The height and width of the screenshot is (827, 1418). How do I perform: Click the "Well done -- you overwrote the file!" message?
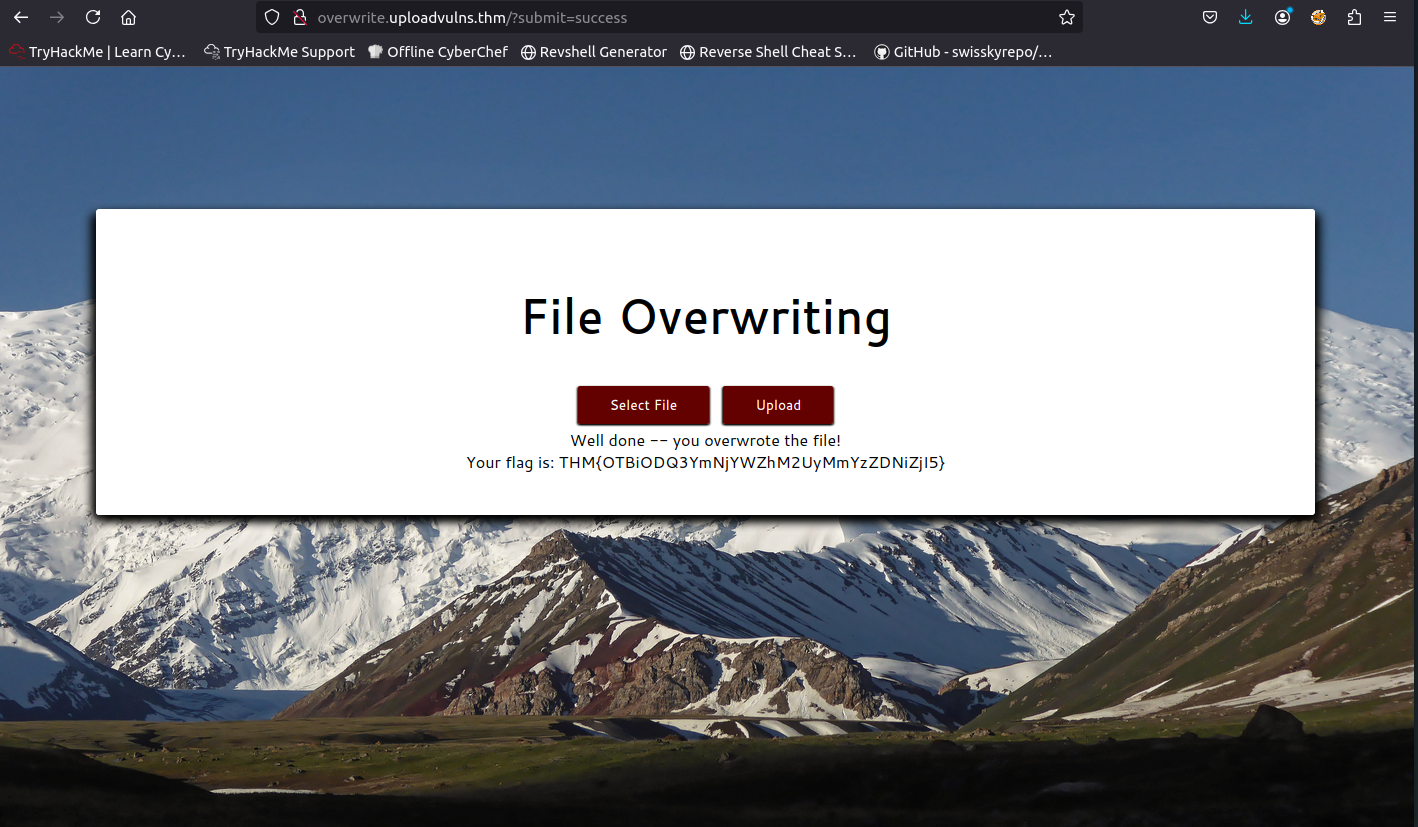pos(706,440)
